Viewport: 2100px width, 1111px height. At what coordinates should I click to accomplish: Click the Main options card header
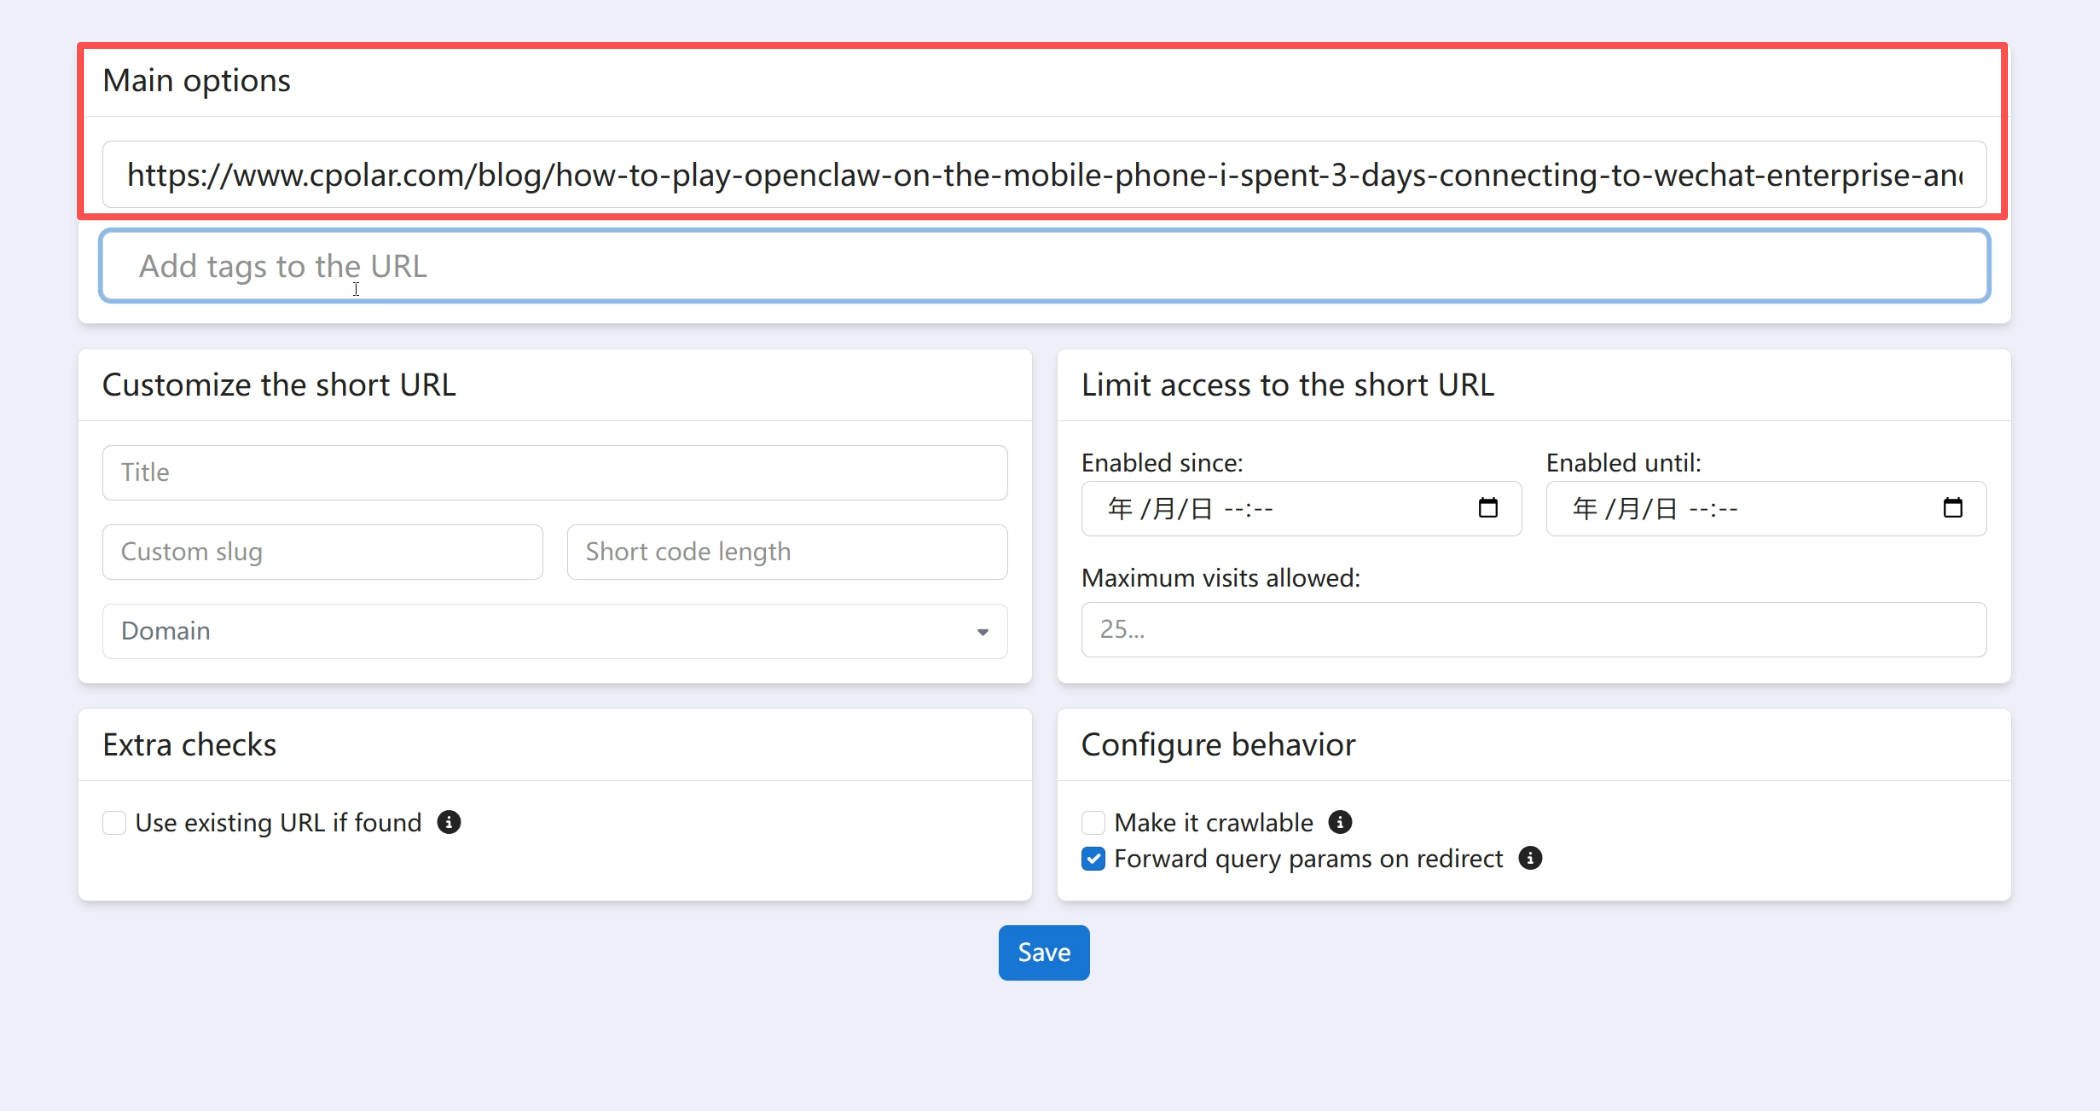1043,81
